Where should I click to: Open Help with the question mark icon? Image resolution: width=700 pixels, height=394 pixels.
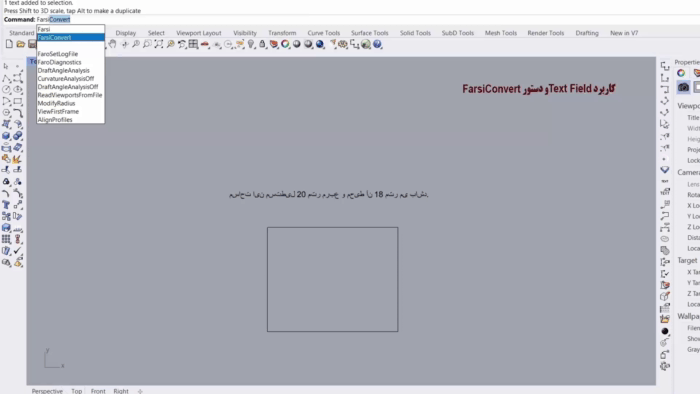coord(377,44)
